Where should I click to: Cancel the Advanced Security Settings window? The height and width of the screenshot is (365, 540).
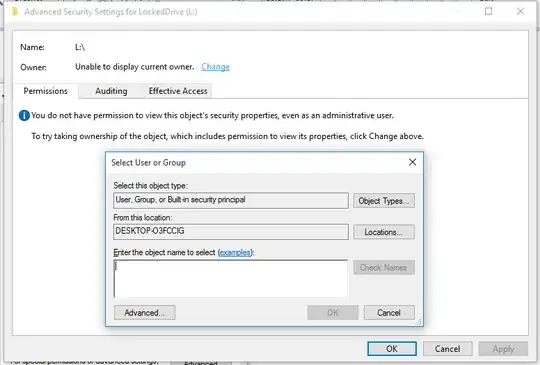(x=447, y=349)
